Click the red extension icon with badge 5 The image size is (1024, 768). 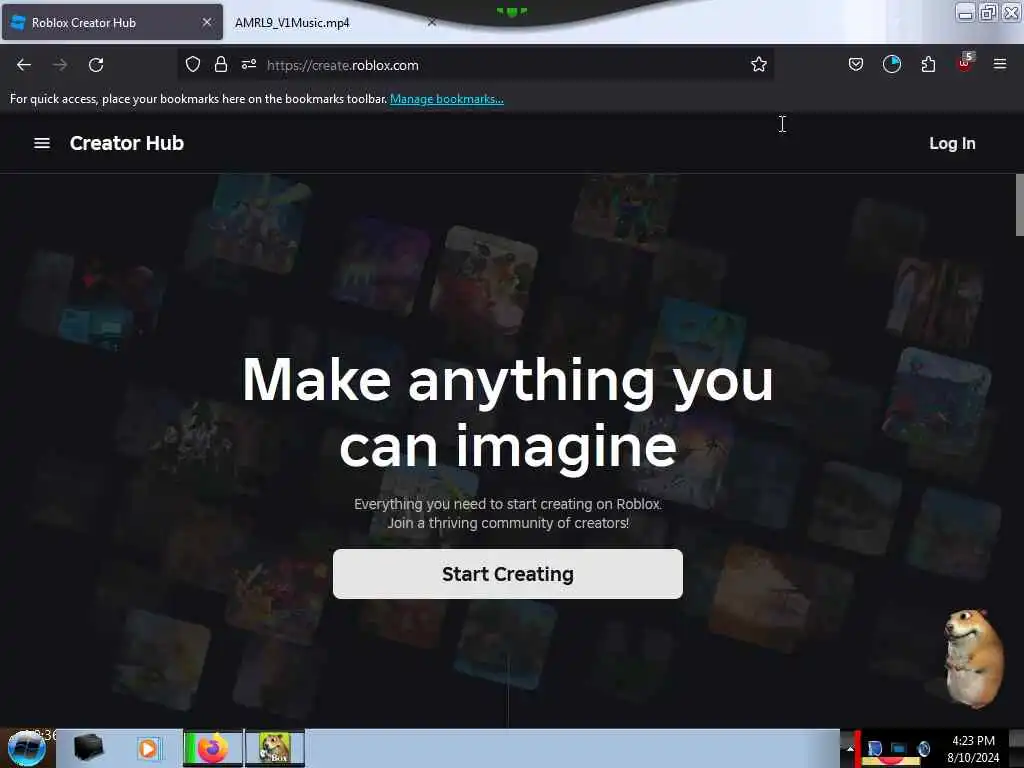tap(965, 63)
